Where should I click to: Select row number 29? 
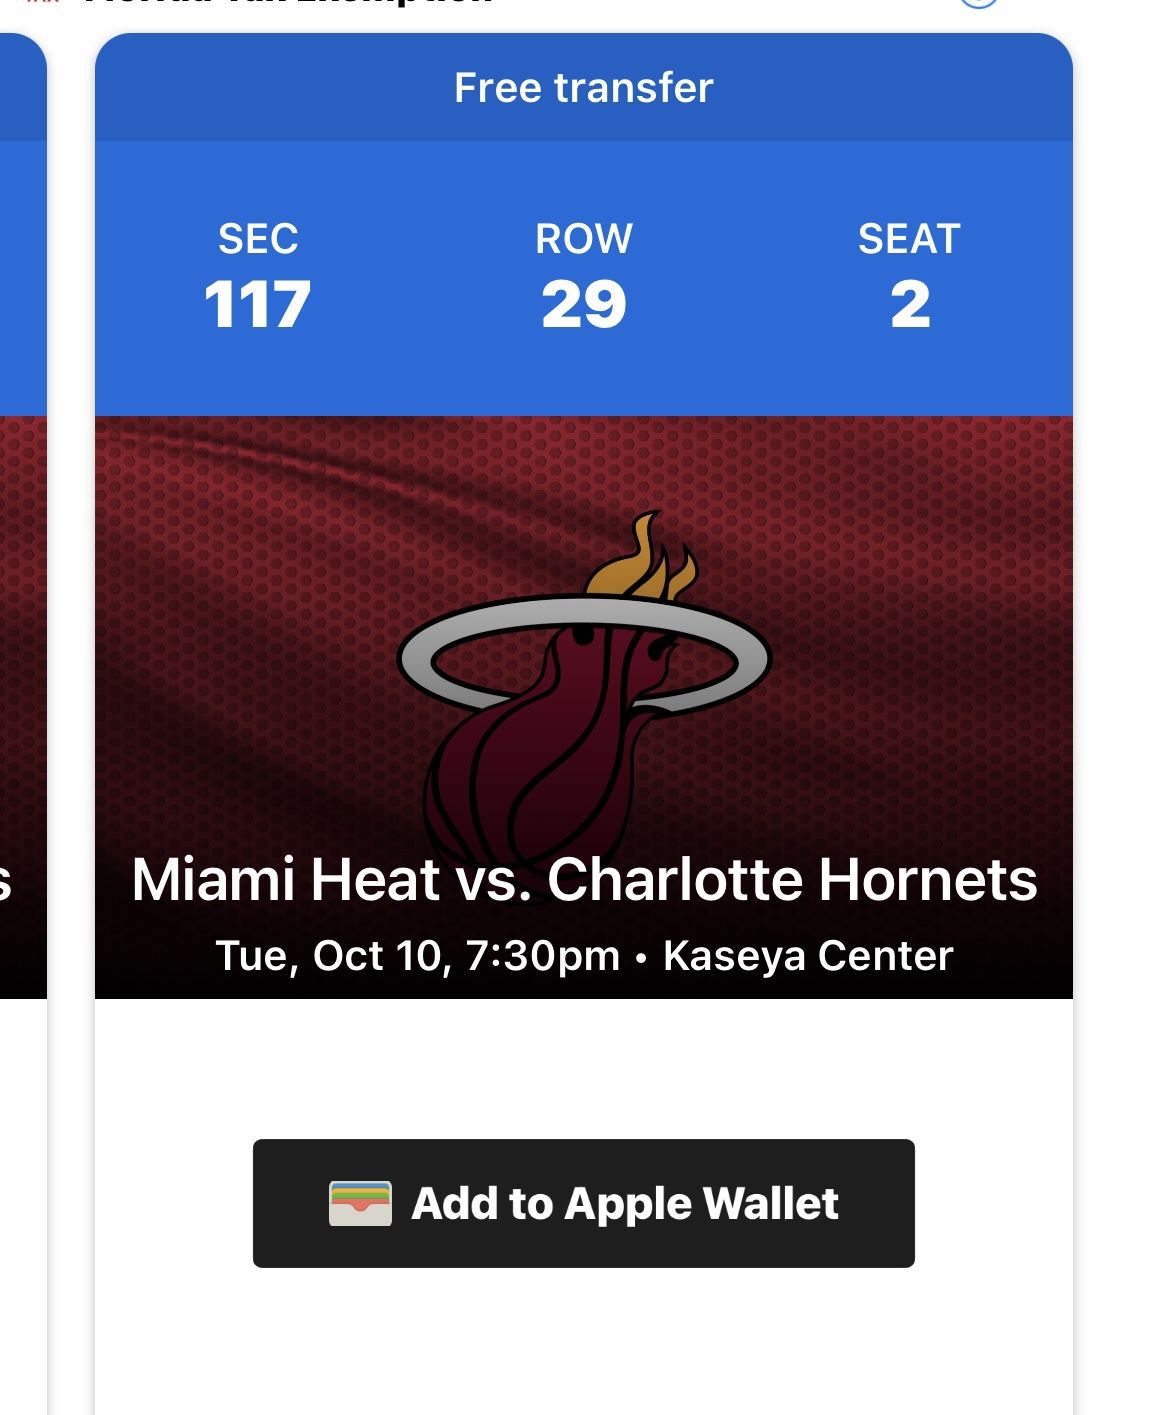coord(584,305)
